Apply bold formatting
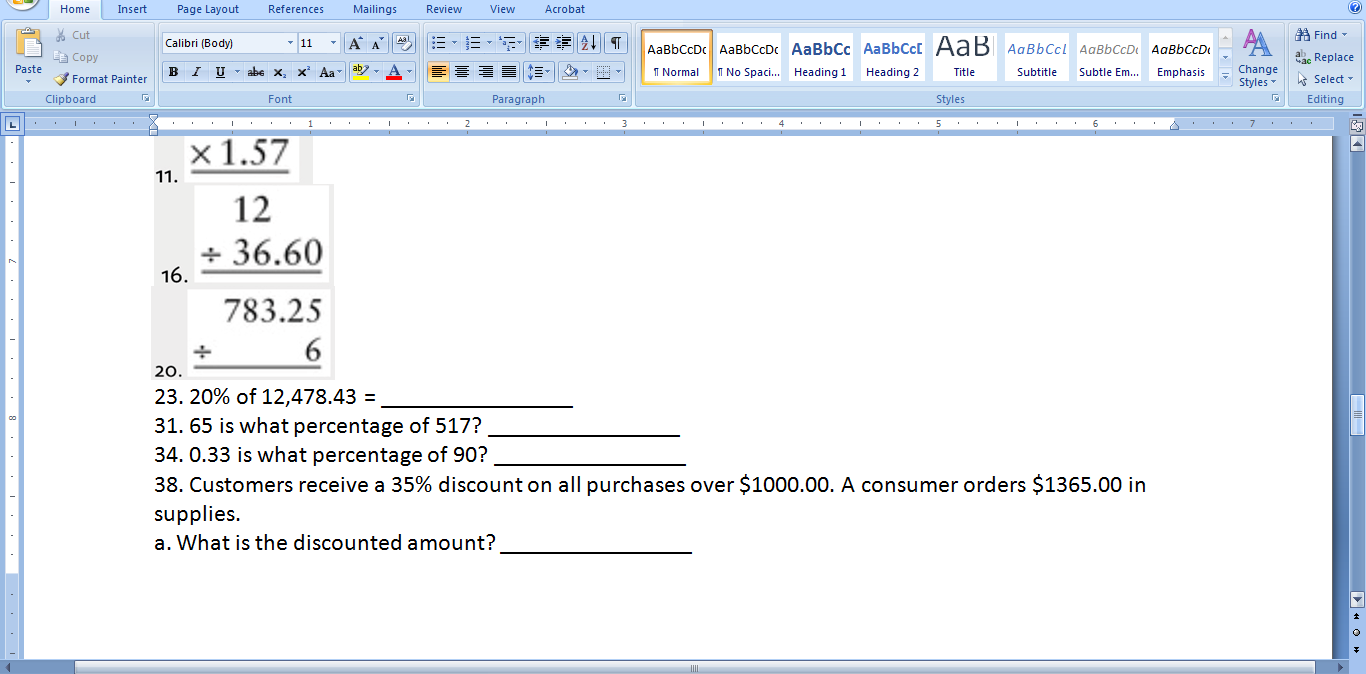 [x=172, y=72]
